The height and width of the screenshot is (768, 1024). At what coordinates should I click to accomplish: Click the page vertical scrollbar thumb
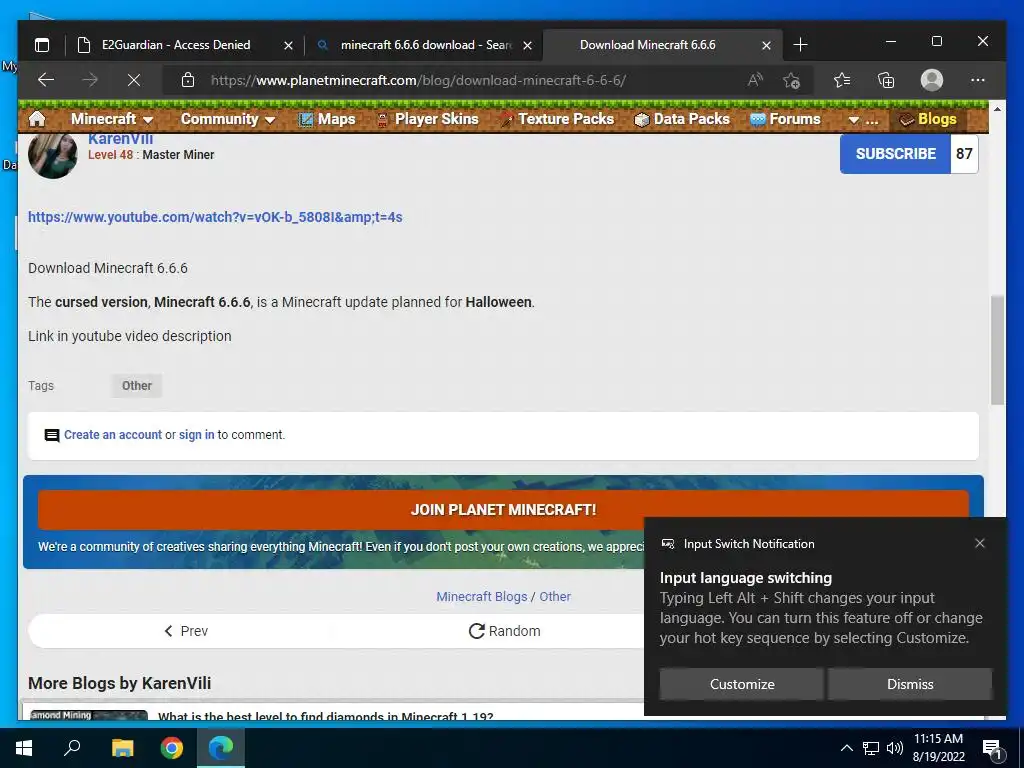tap(997, 350)
